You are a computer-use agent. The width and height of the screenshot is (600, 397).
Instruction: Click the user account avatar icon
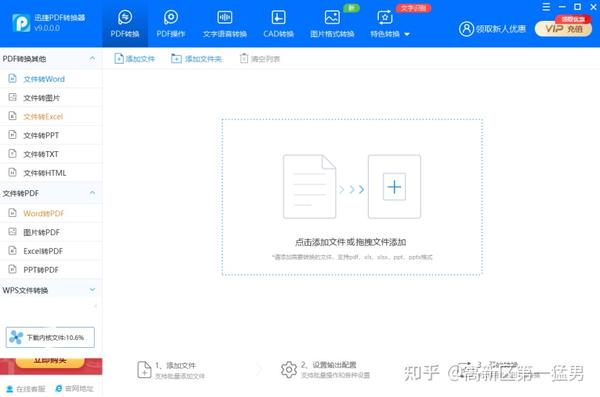click(x=466, y=29)
